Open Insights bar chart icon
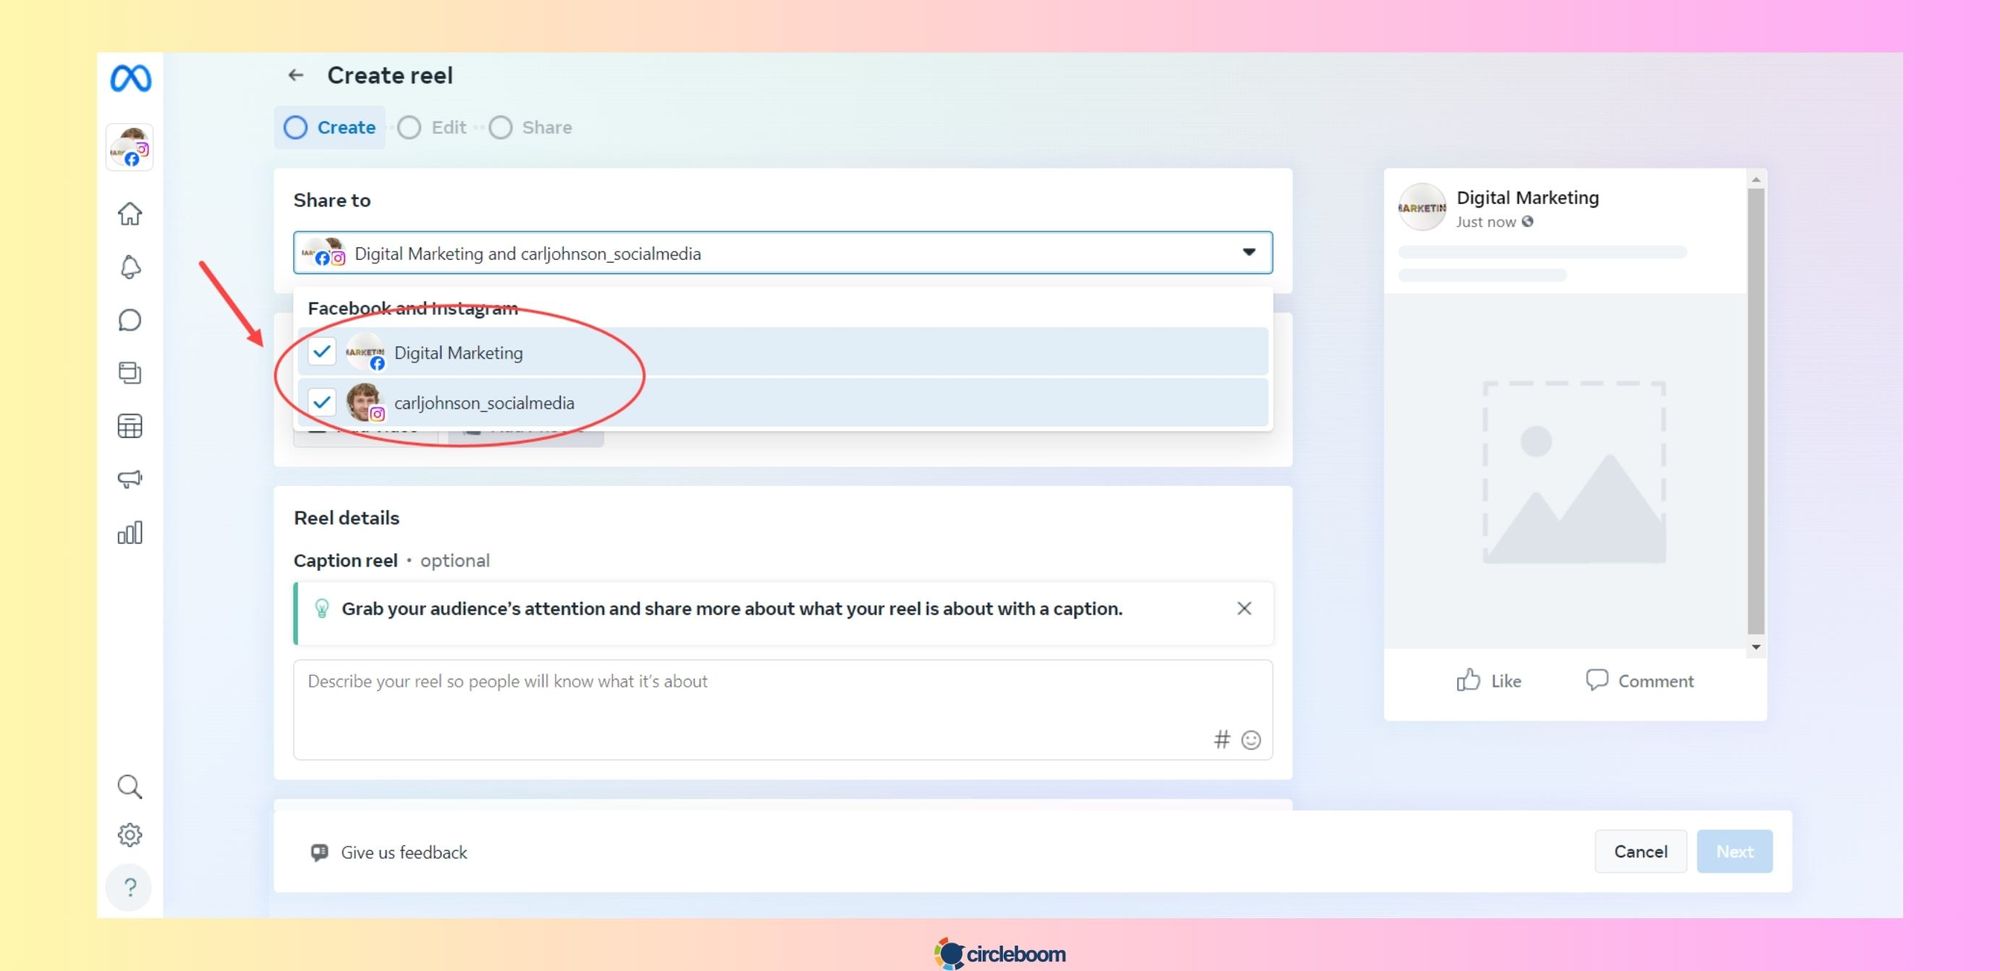 pyautogui.click(x=130, y=532)
